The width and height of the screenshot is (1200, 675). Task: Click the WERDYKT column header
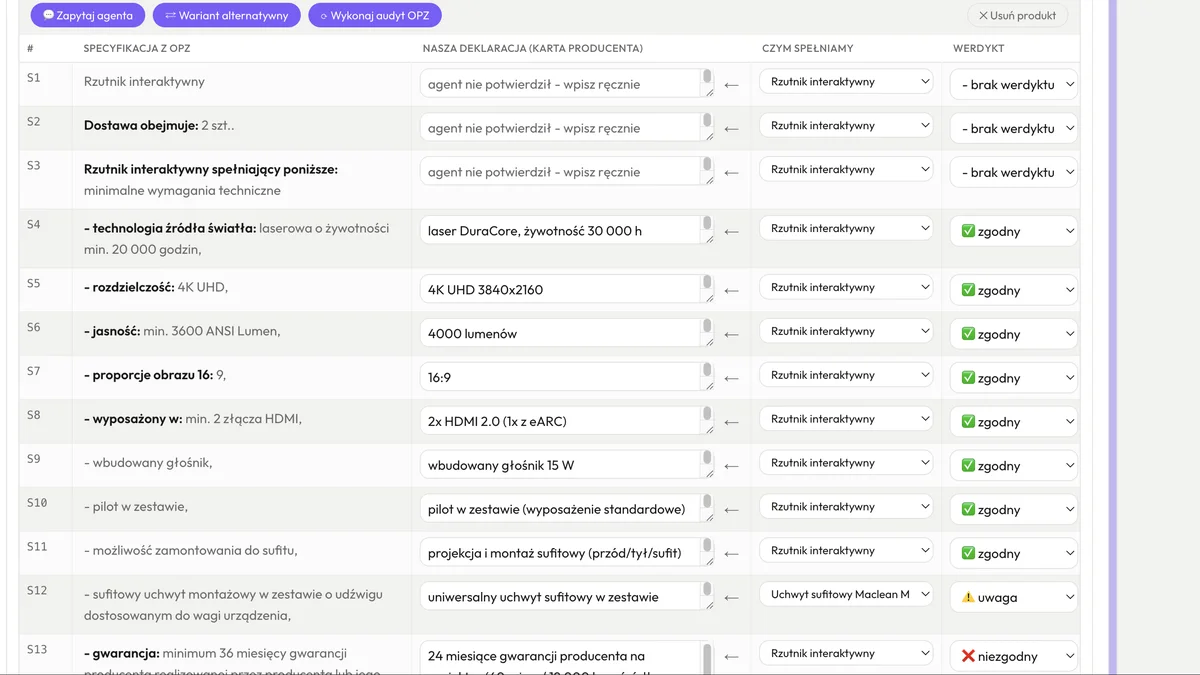[x=979, y=48]
